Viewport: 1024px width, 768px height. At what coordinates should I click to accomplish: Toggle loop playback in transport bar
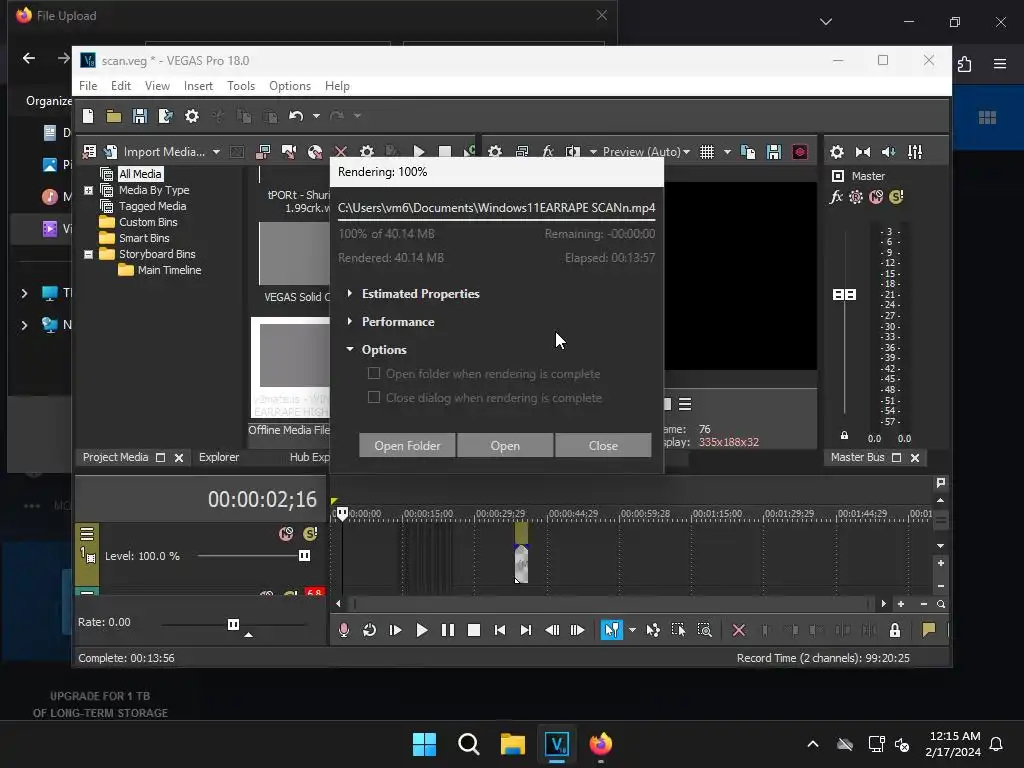point(369,630)
